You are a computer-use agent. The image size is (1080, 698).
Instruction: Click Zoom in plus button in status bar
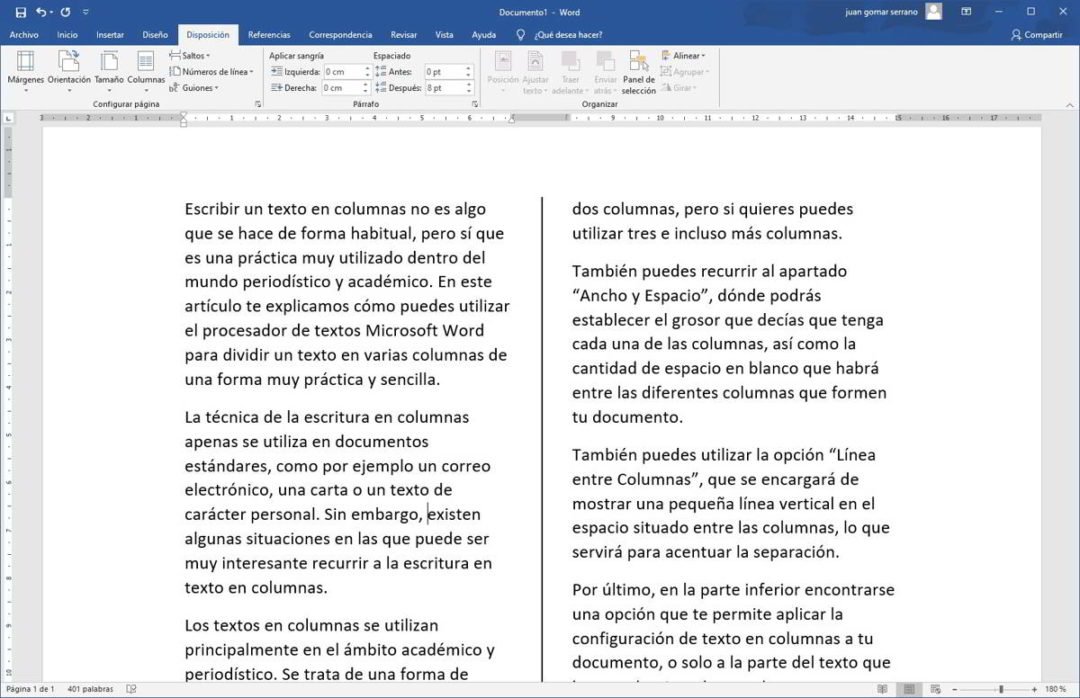pos(1034,689)
